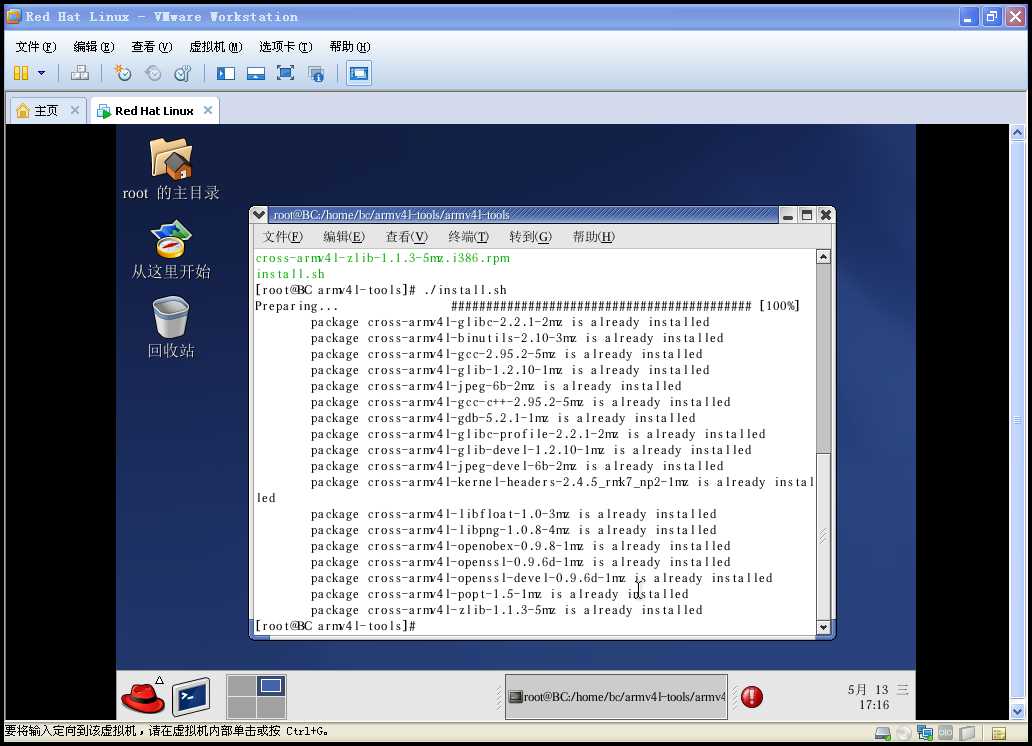
Task: Open the VMware 帮助(H) menu
Action: click(x=349, y=47)
